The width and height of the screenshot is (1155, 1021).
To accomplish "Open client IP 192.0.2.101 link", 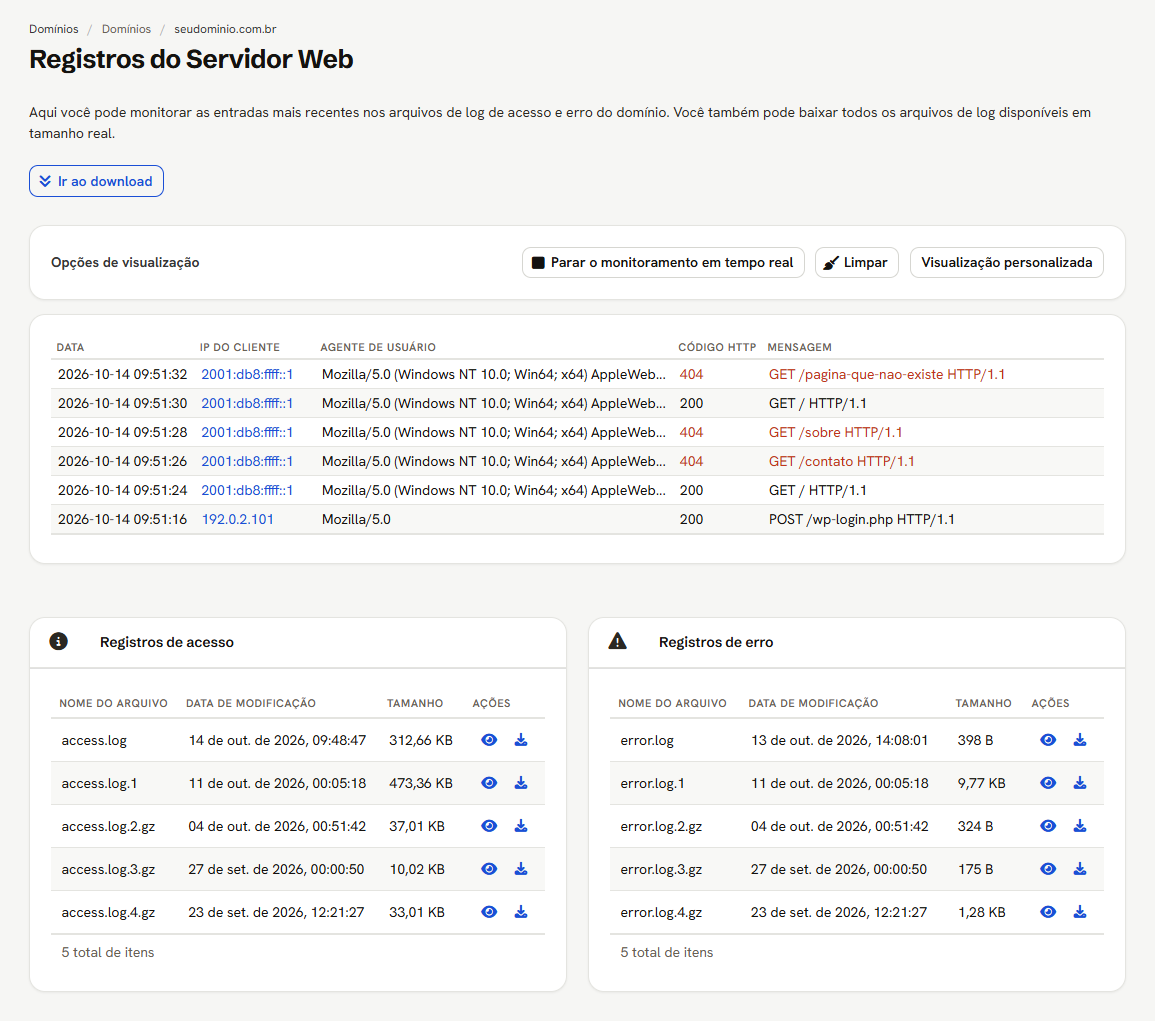I will [238, 519].
